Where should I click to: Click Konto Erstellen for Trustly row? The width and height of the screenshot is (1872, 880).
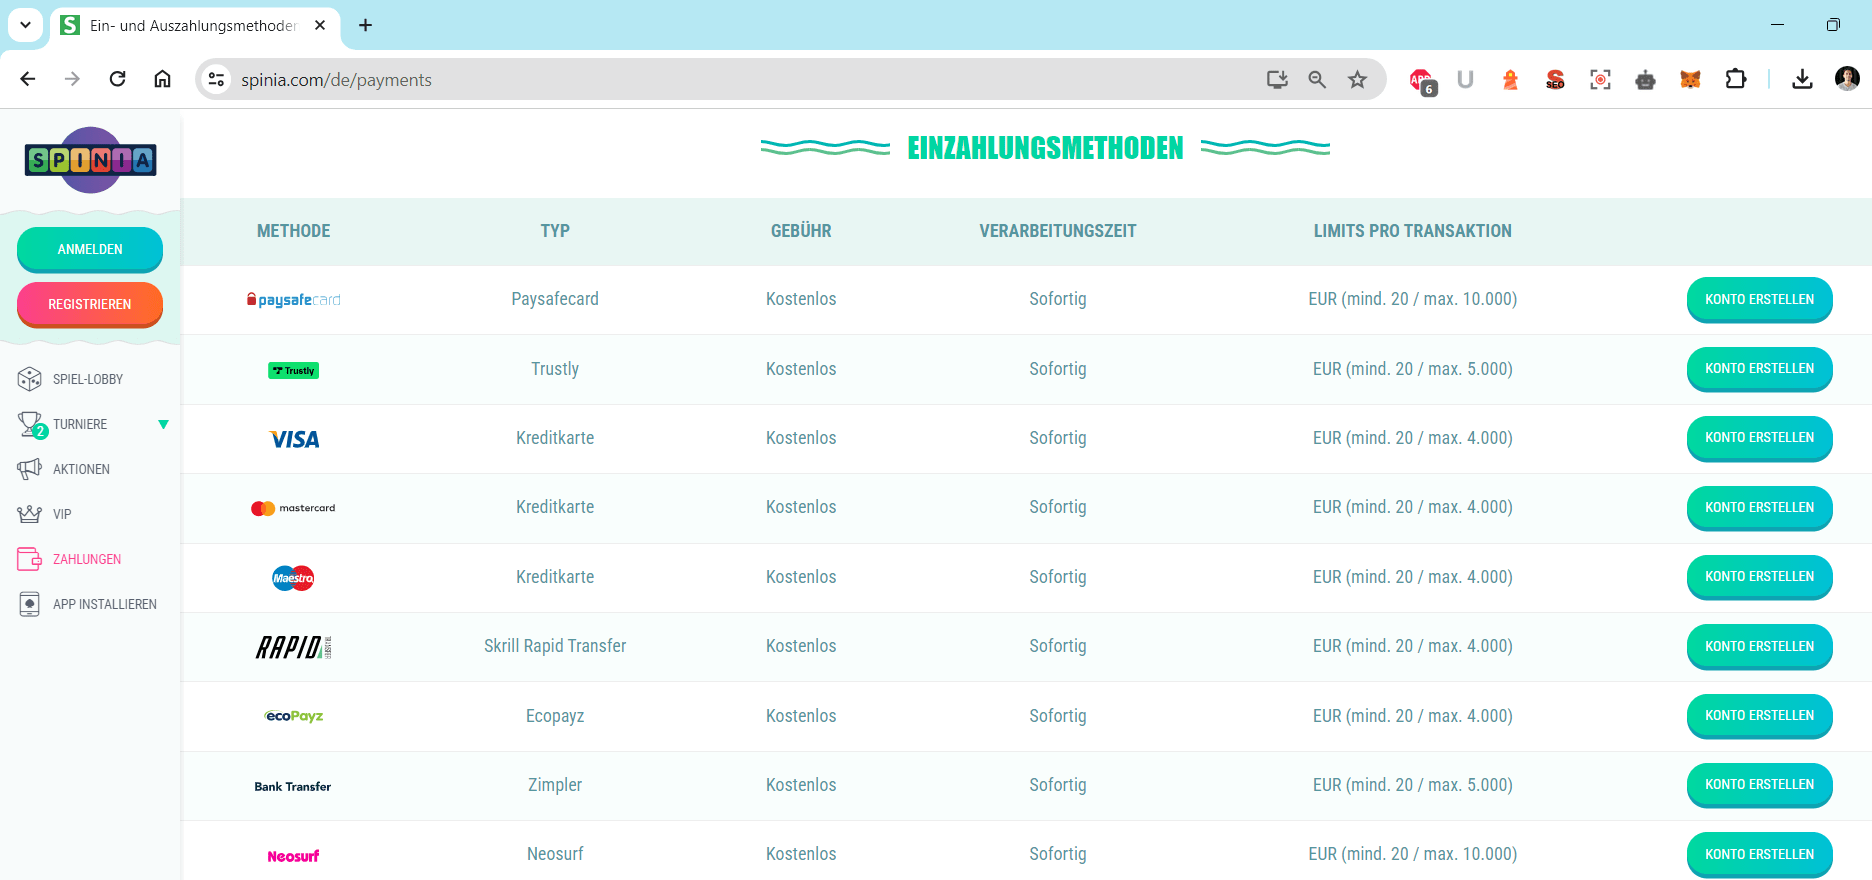click(1759, 369)
